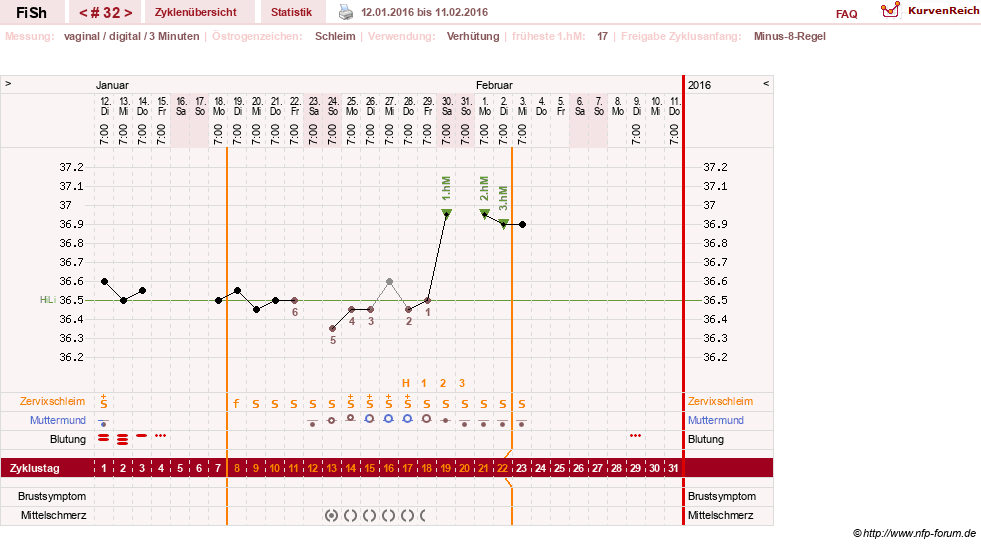Click the Verhütung usage value

pyautogui.click(x=472, y=36)
